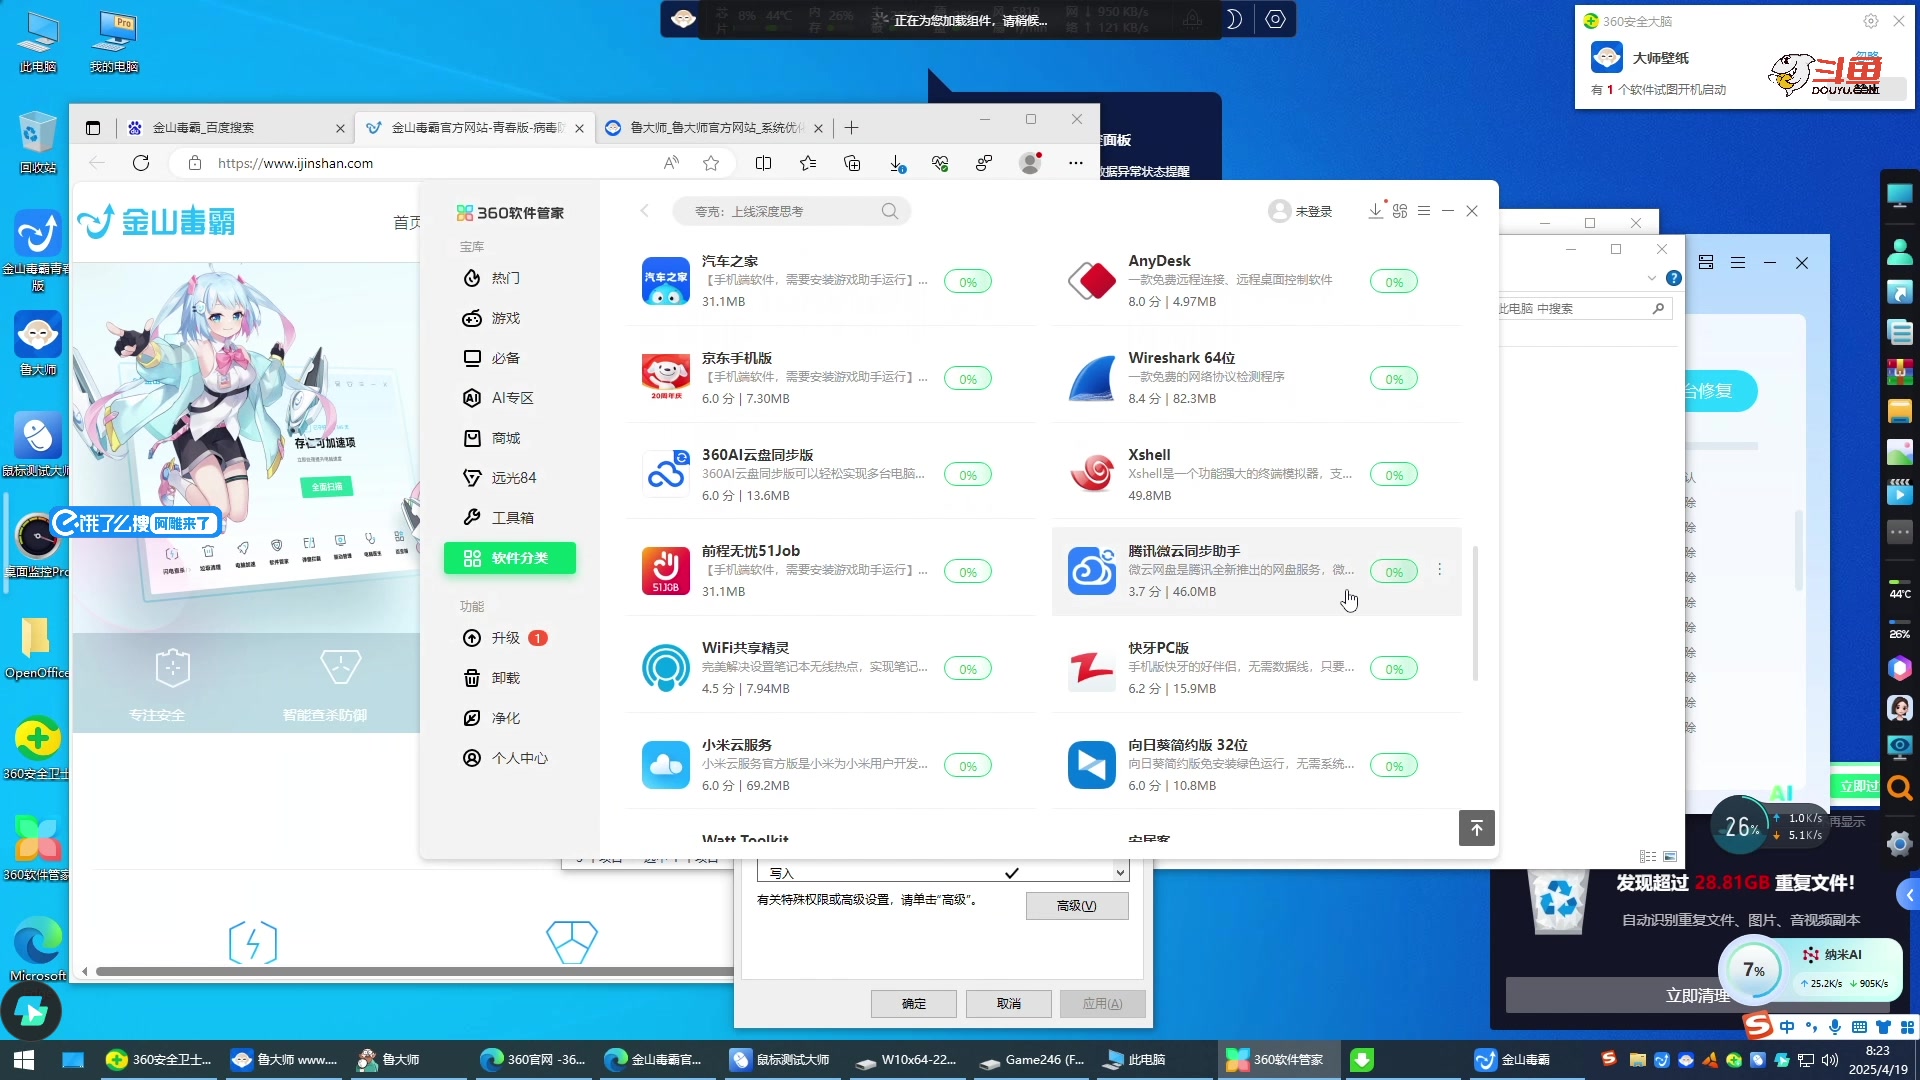Open 此电脑 desktop icon

(38, 42)
